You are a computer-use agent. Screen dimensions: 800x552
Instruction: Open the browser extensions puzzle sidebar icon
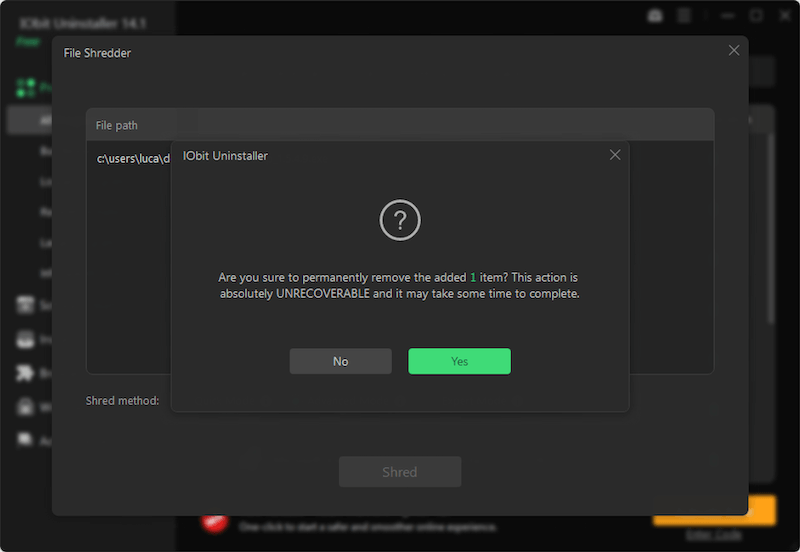tap(24, 373)
